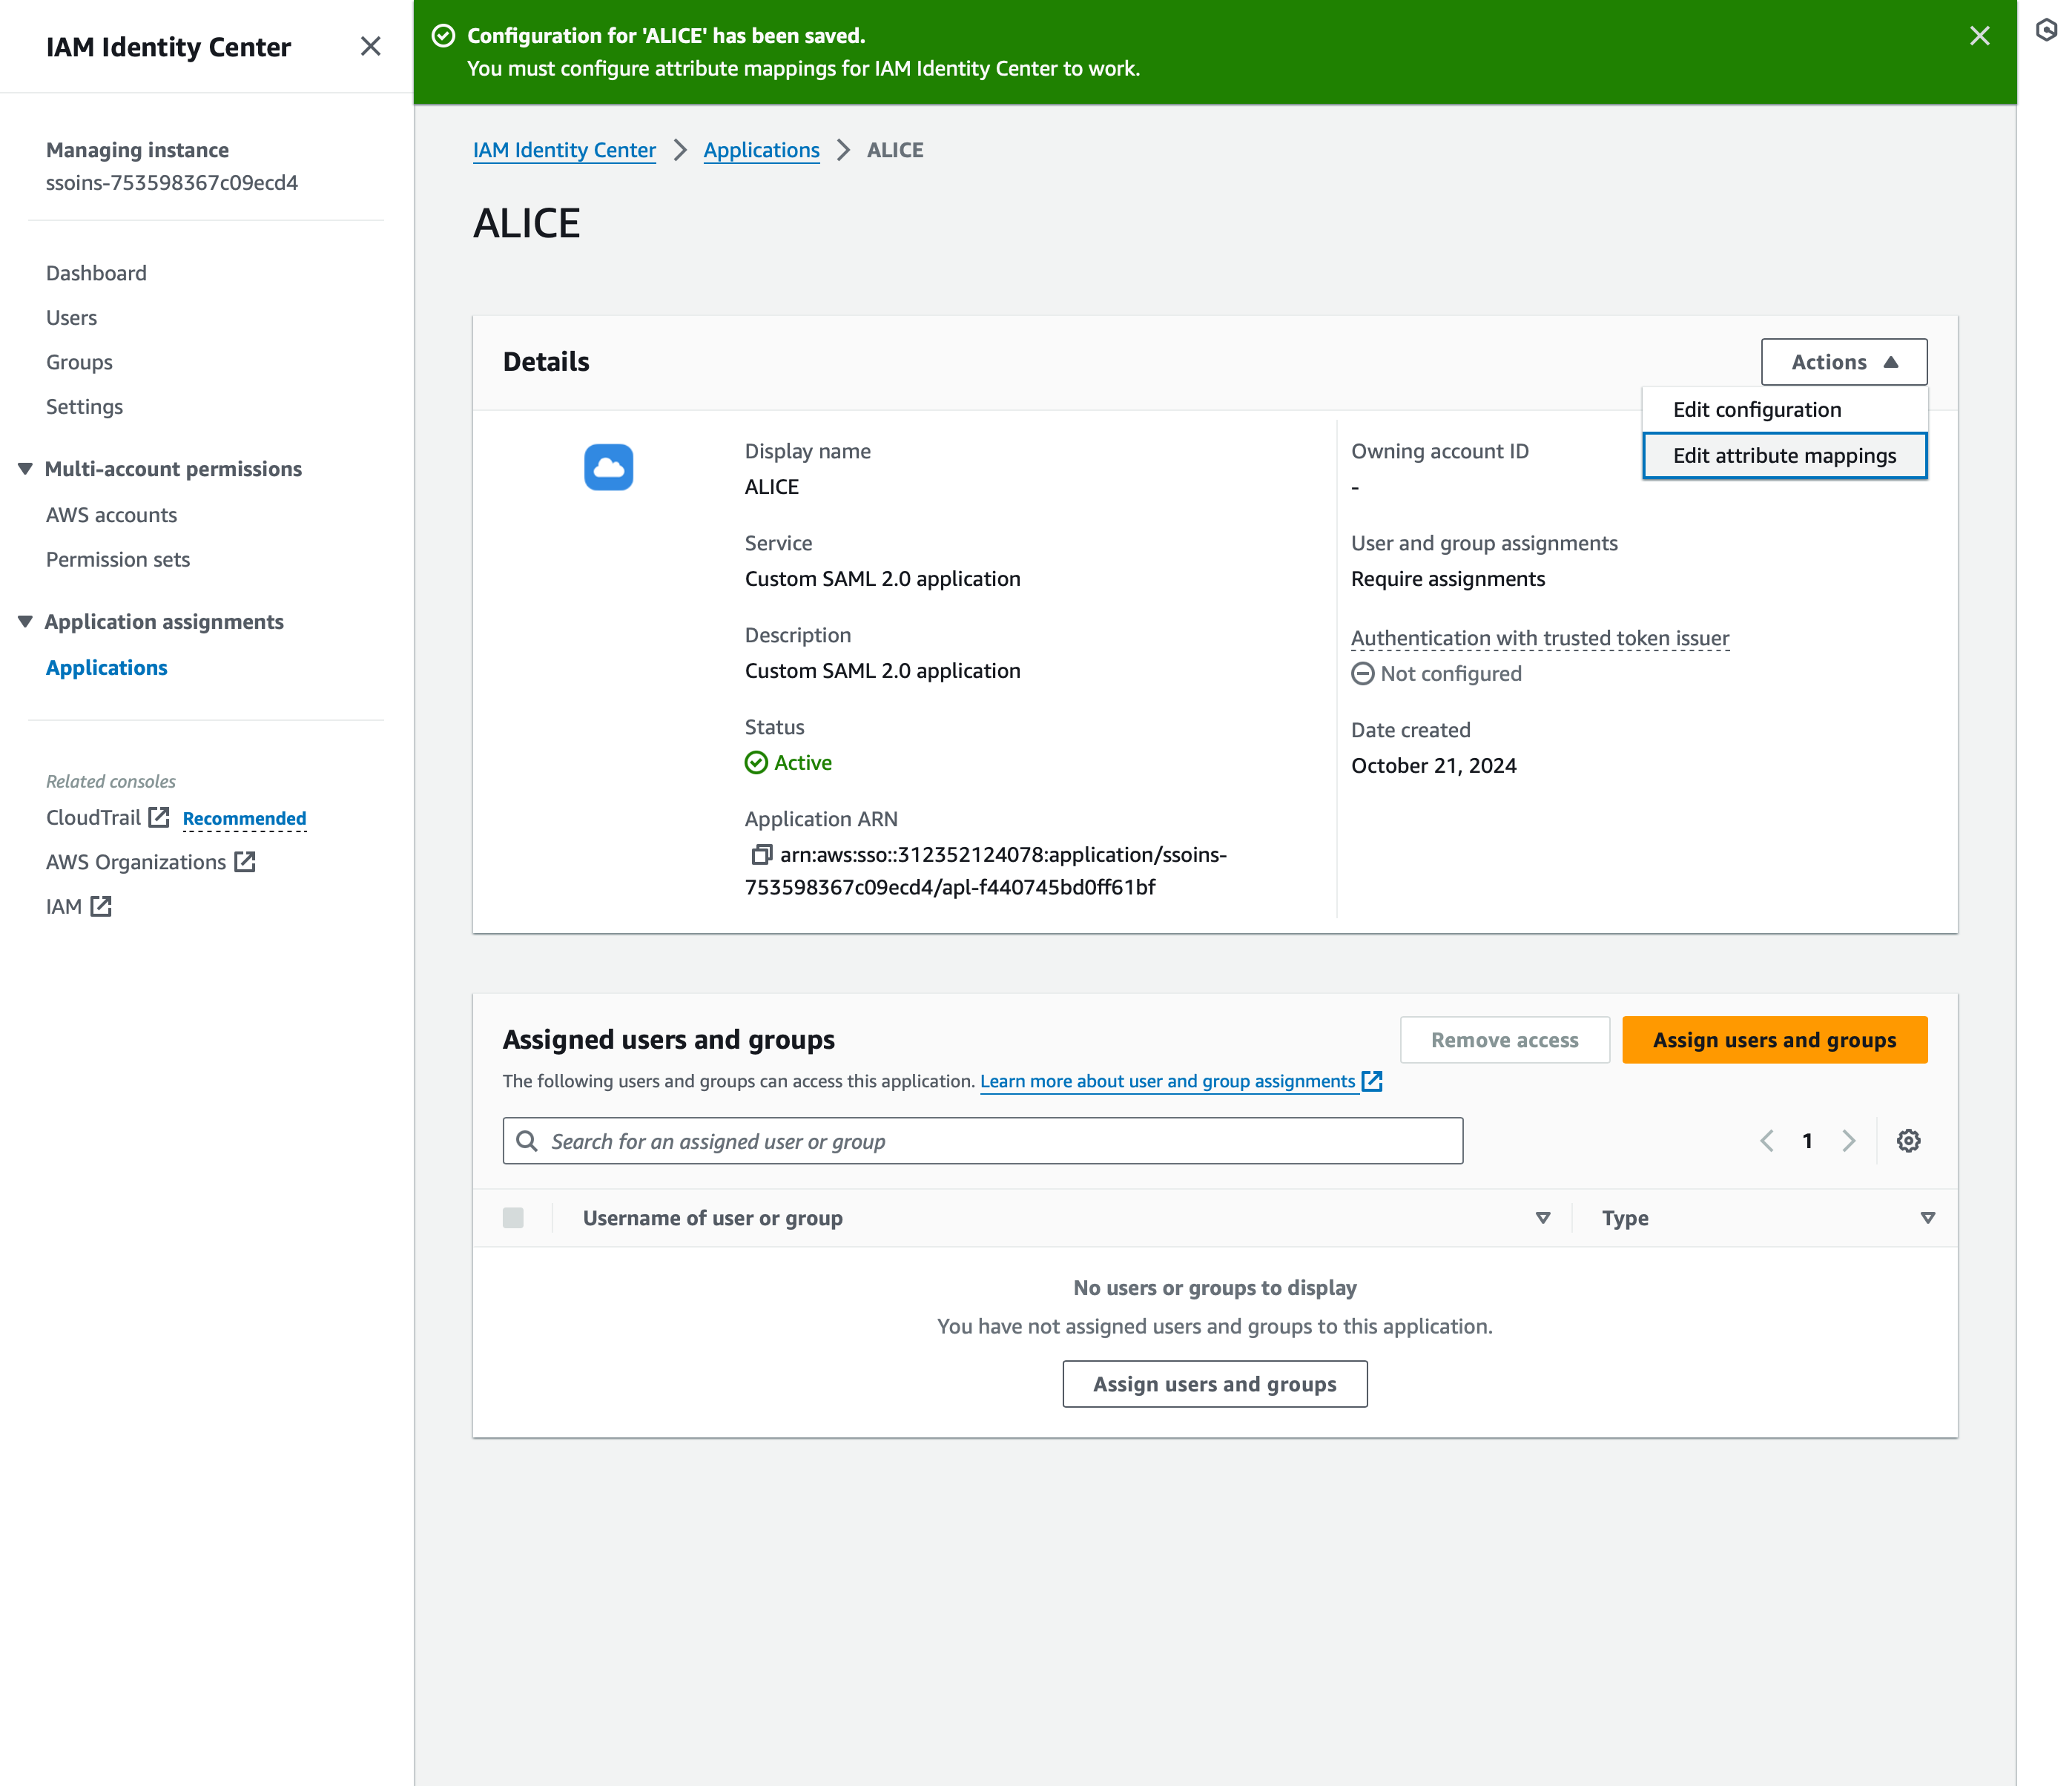Open the AWS Organizations console link
The width and height of the screenshot is (2072, 1786).
click(136, 861)
